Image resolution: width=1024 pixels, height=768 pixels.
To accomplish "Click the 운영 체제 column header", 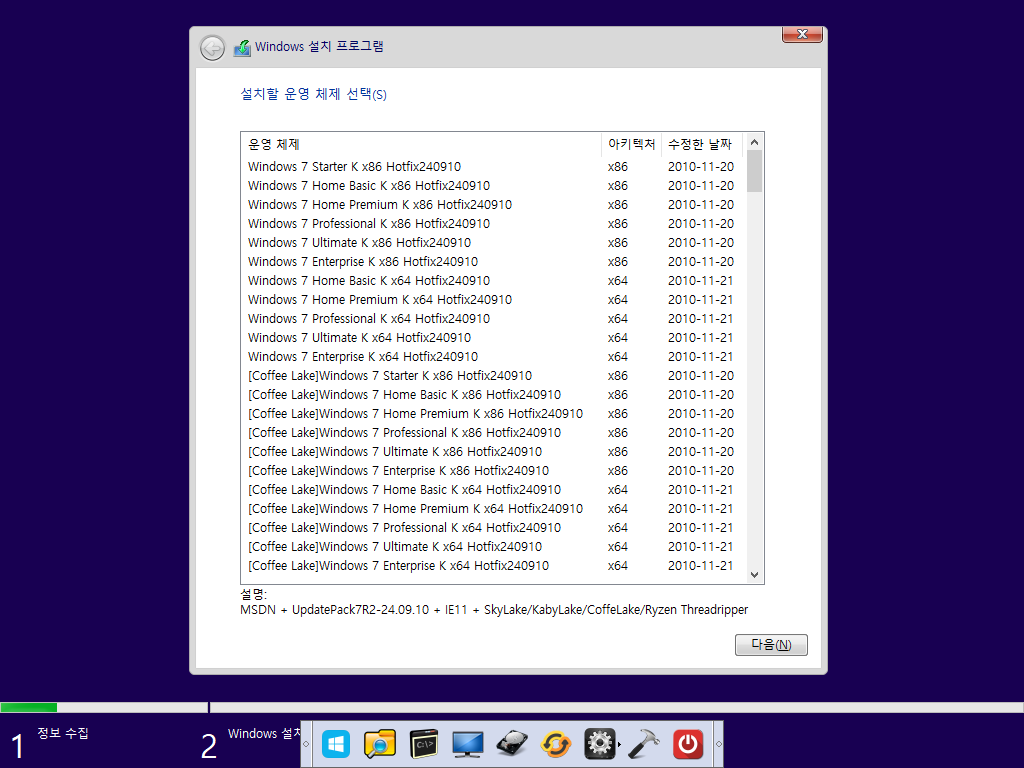I will (x=421, y=144).
